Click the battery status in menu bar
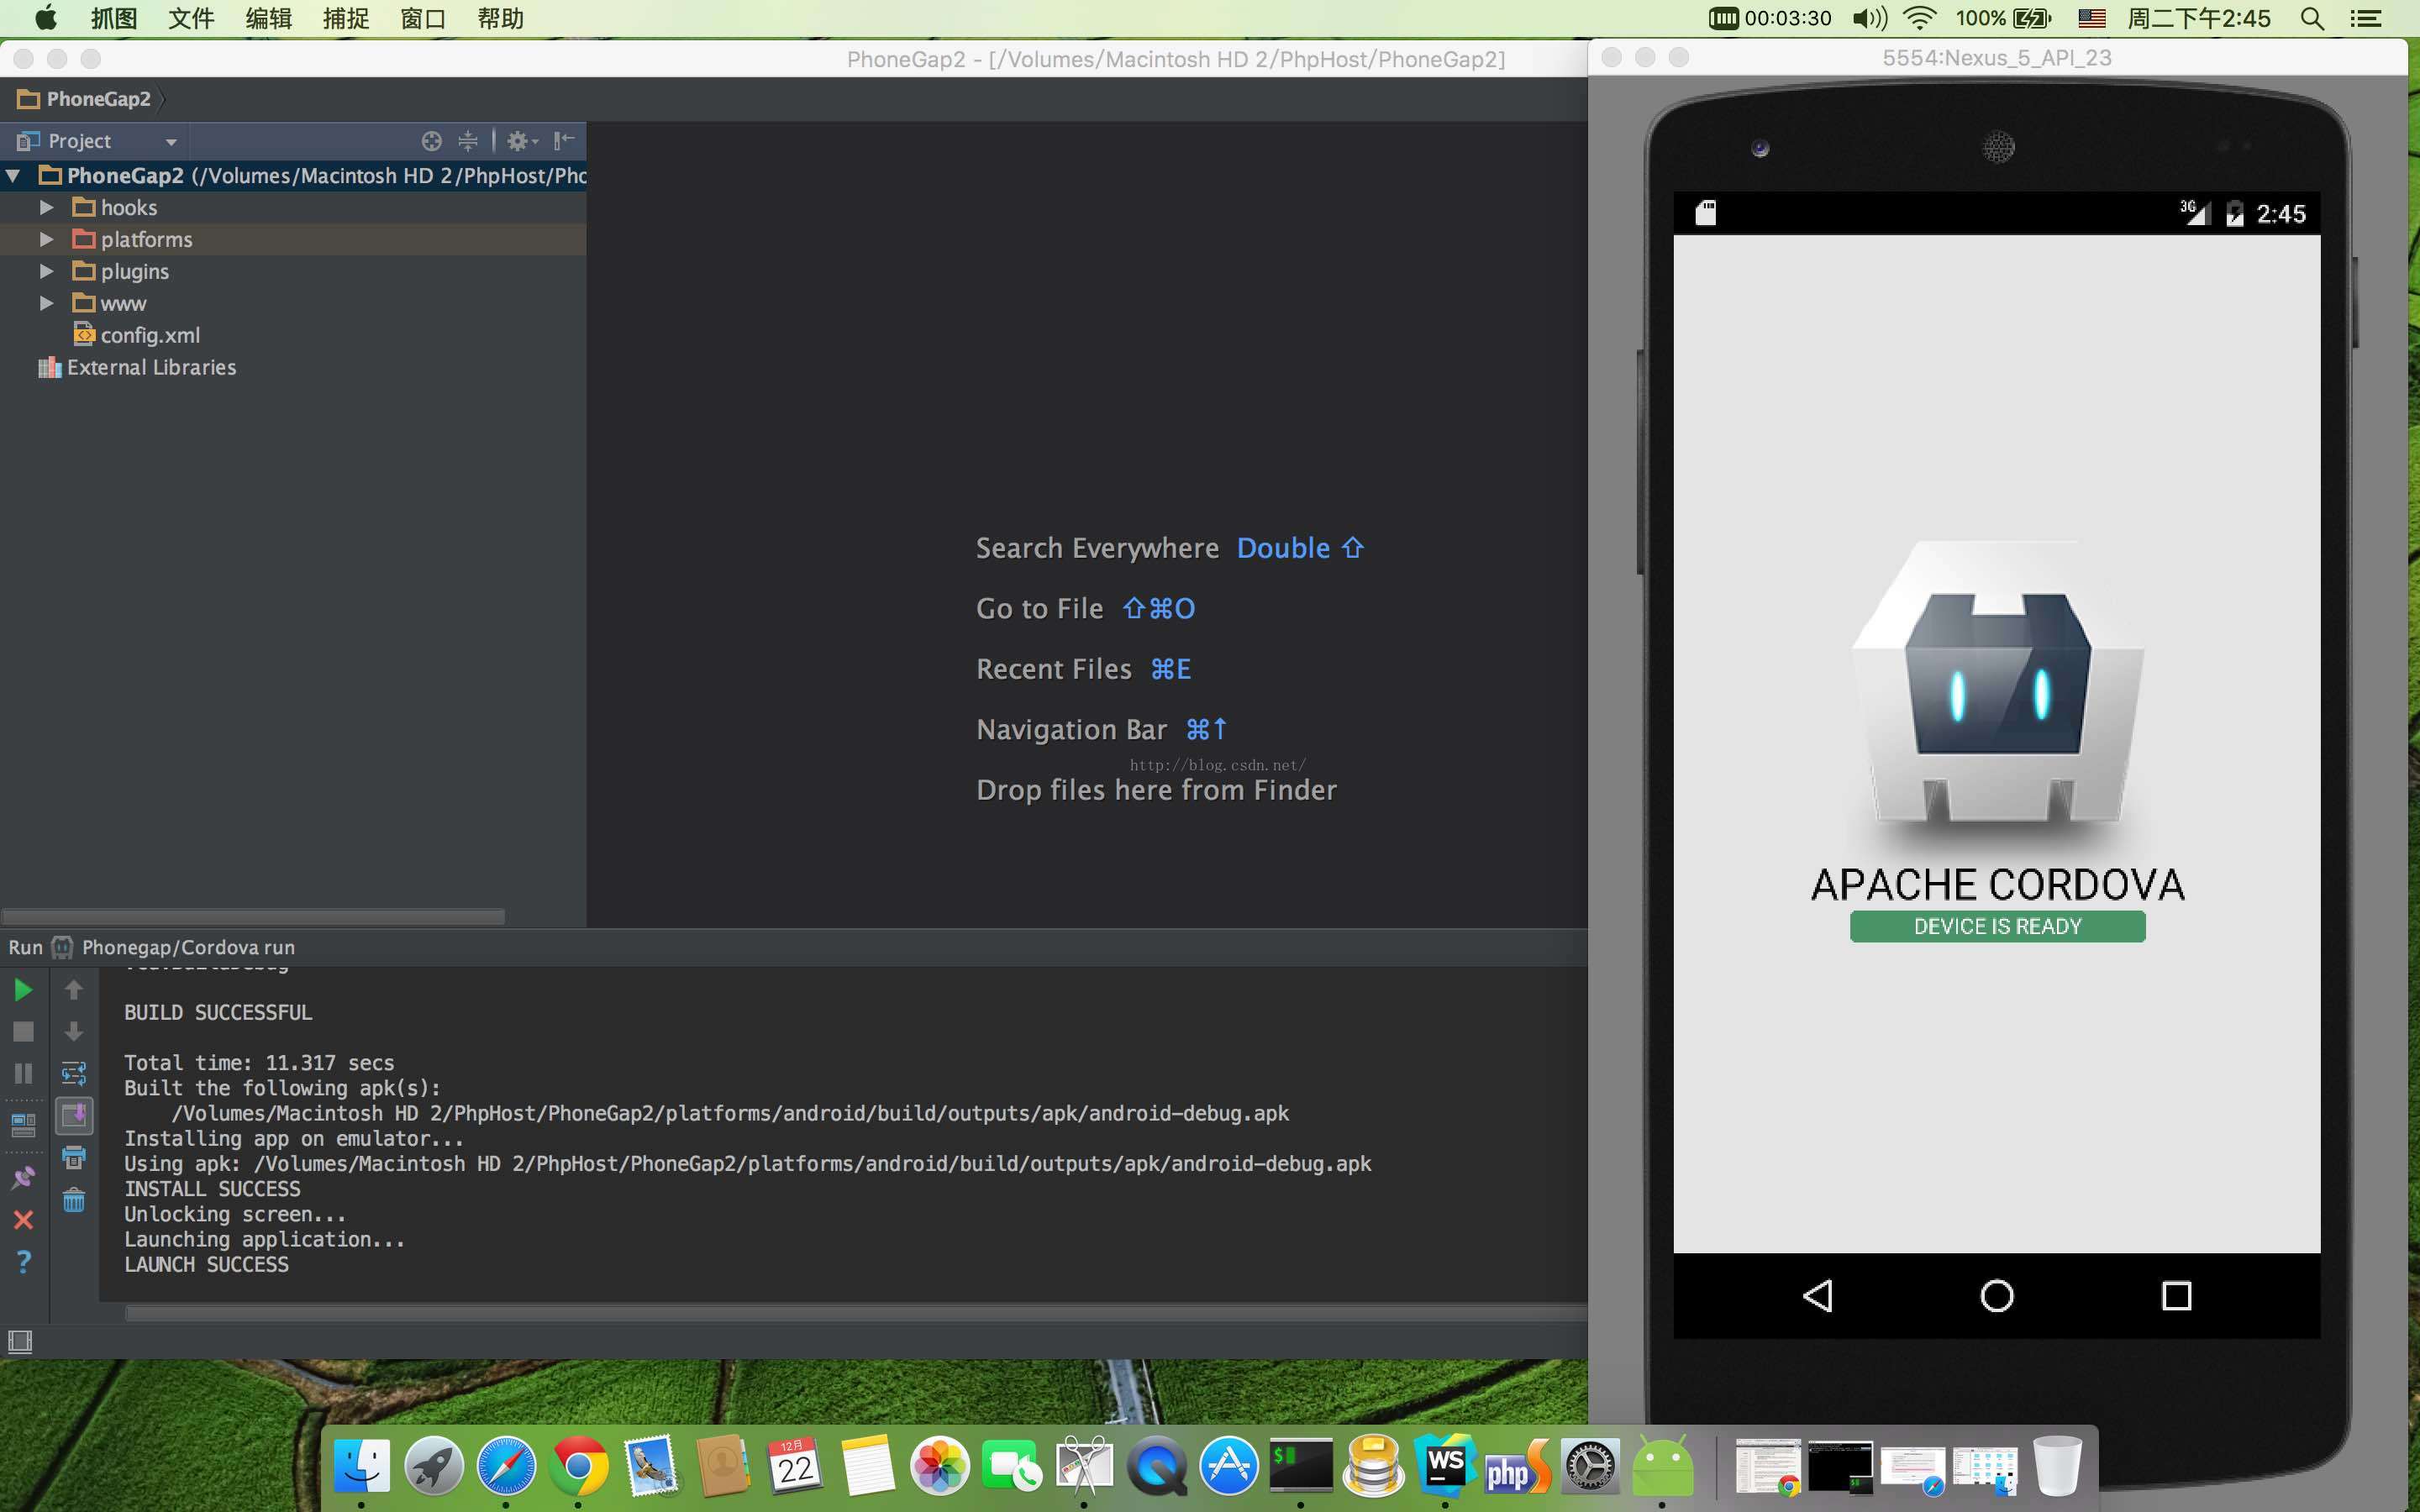The height and width of the screenshot is (1512, 2420). pos(2004,18)
